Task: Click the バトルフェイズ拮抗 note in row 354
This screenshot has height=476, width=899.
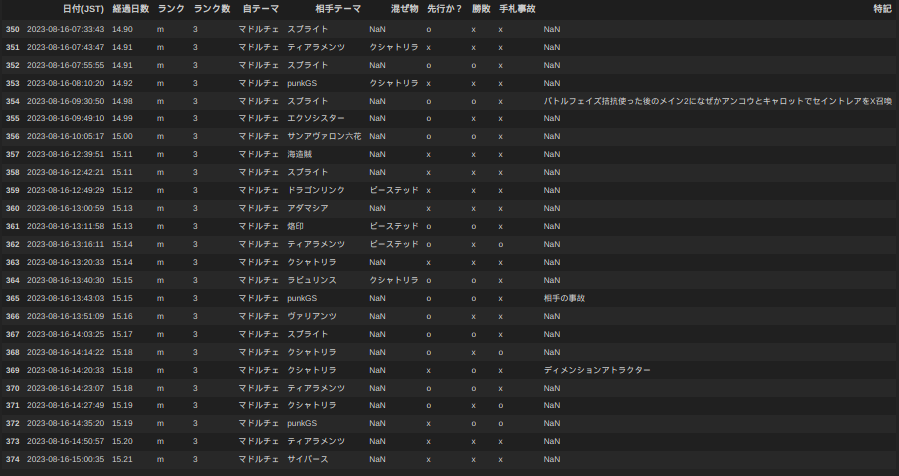Action: (718, 101)
